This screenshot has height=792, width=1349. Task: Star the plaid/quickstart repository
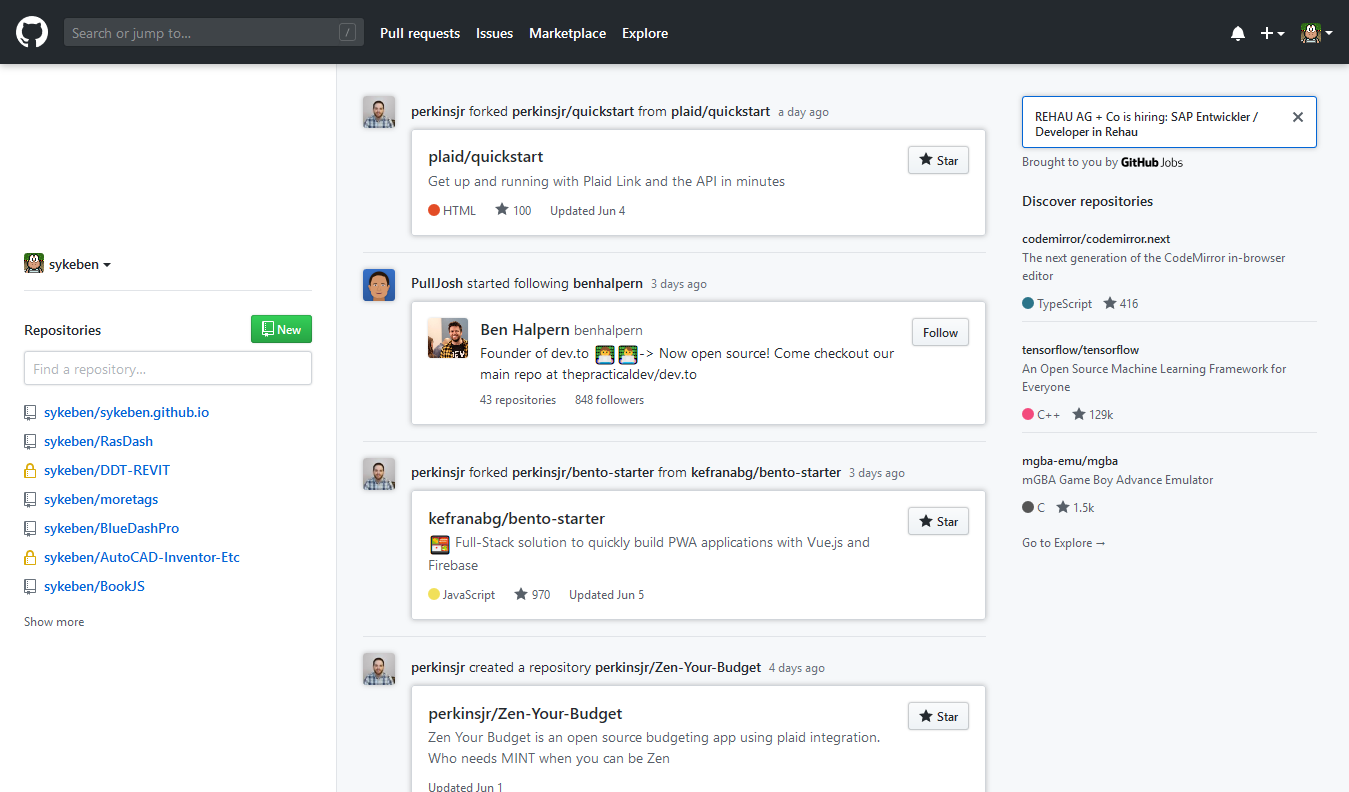[938, 160]
